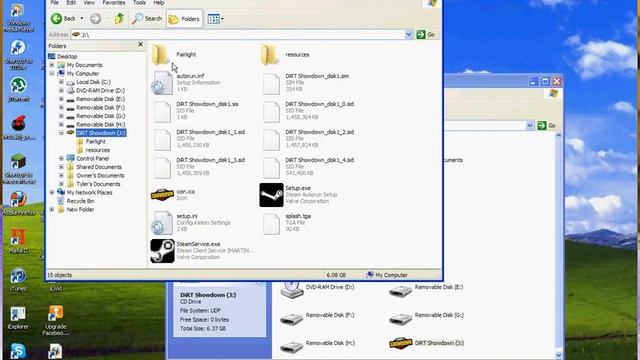Image resolution: width=640 pixels, height=360 pixels.
Task: Open Mafia II desktop shortcut
Action: (x=18, y=242)
